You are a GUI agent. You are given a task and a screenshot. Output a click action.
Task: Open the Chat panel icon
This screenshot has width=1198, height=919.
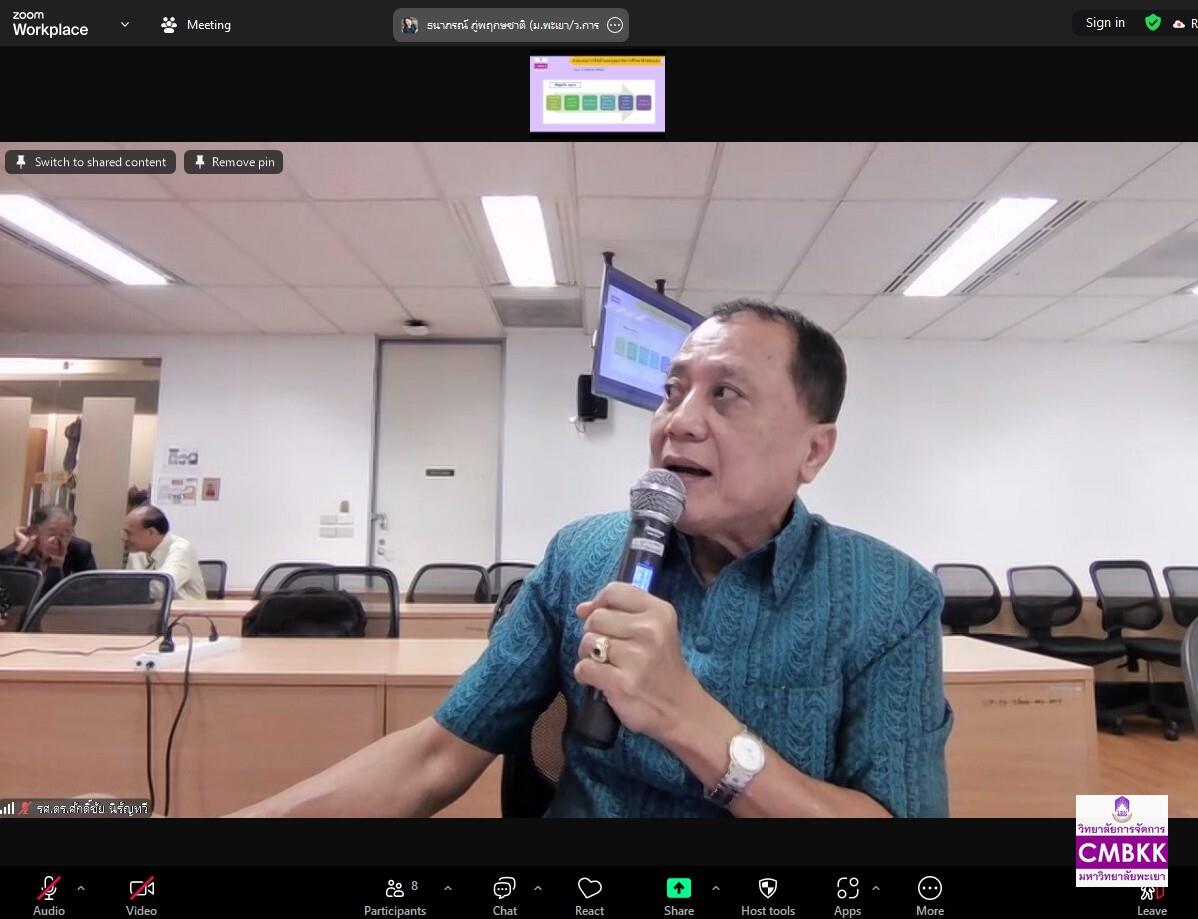tap(504, 888)
